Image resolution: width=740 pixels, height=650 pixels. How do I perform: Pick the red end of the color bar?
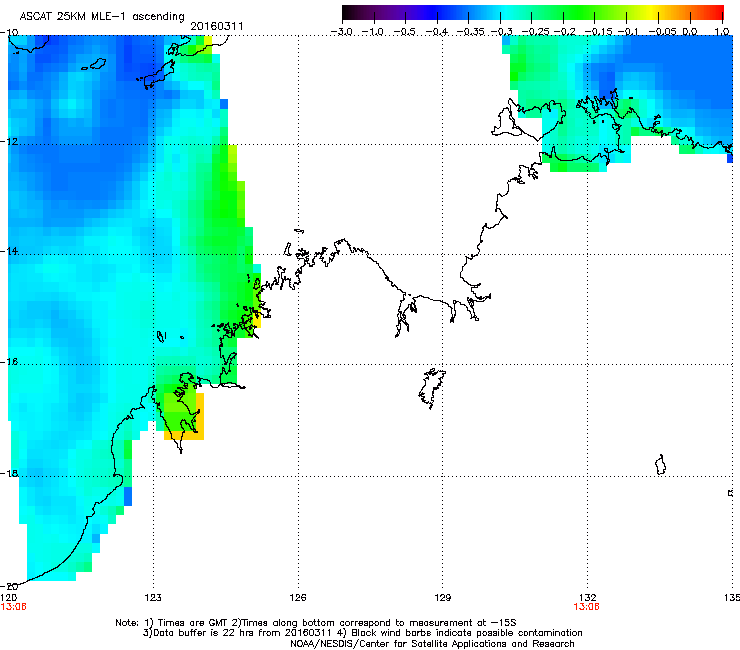(718, 12)
